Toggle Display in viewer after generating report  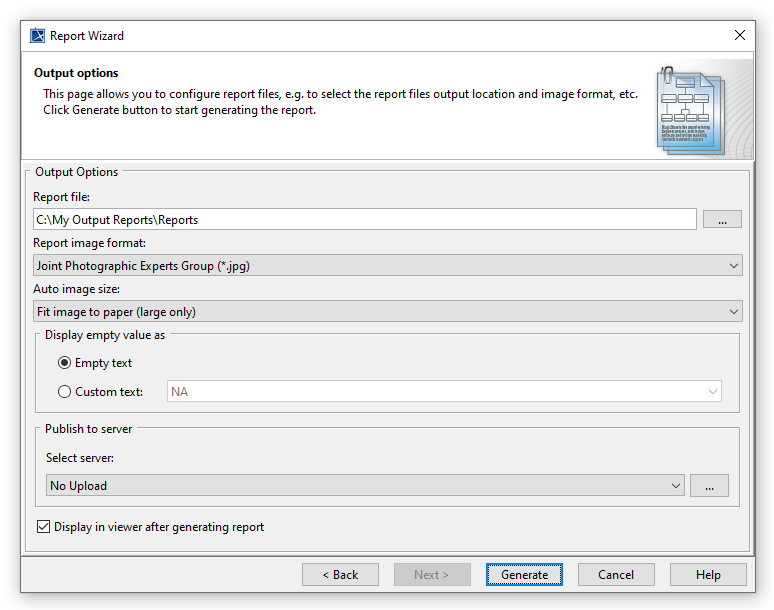tap(43, 527)
